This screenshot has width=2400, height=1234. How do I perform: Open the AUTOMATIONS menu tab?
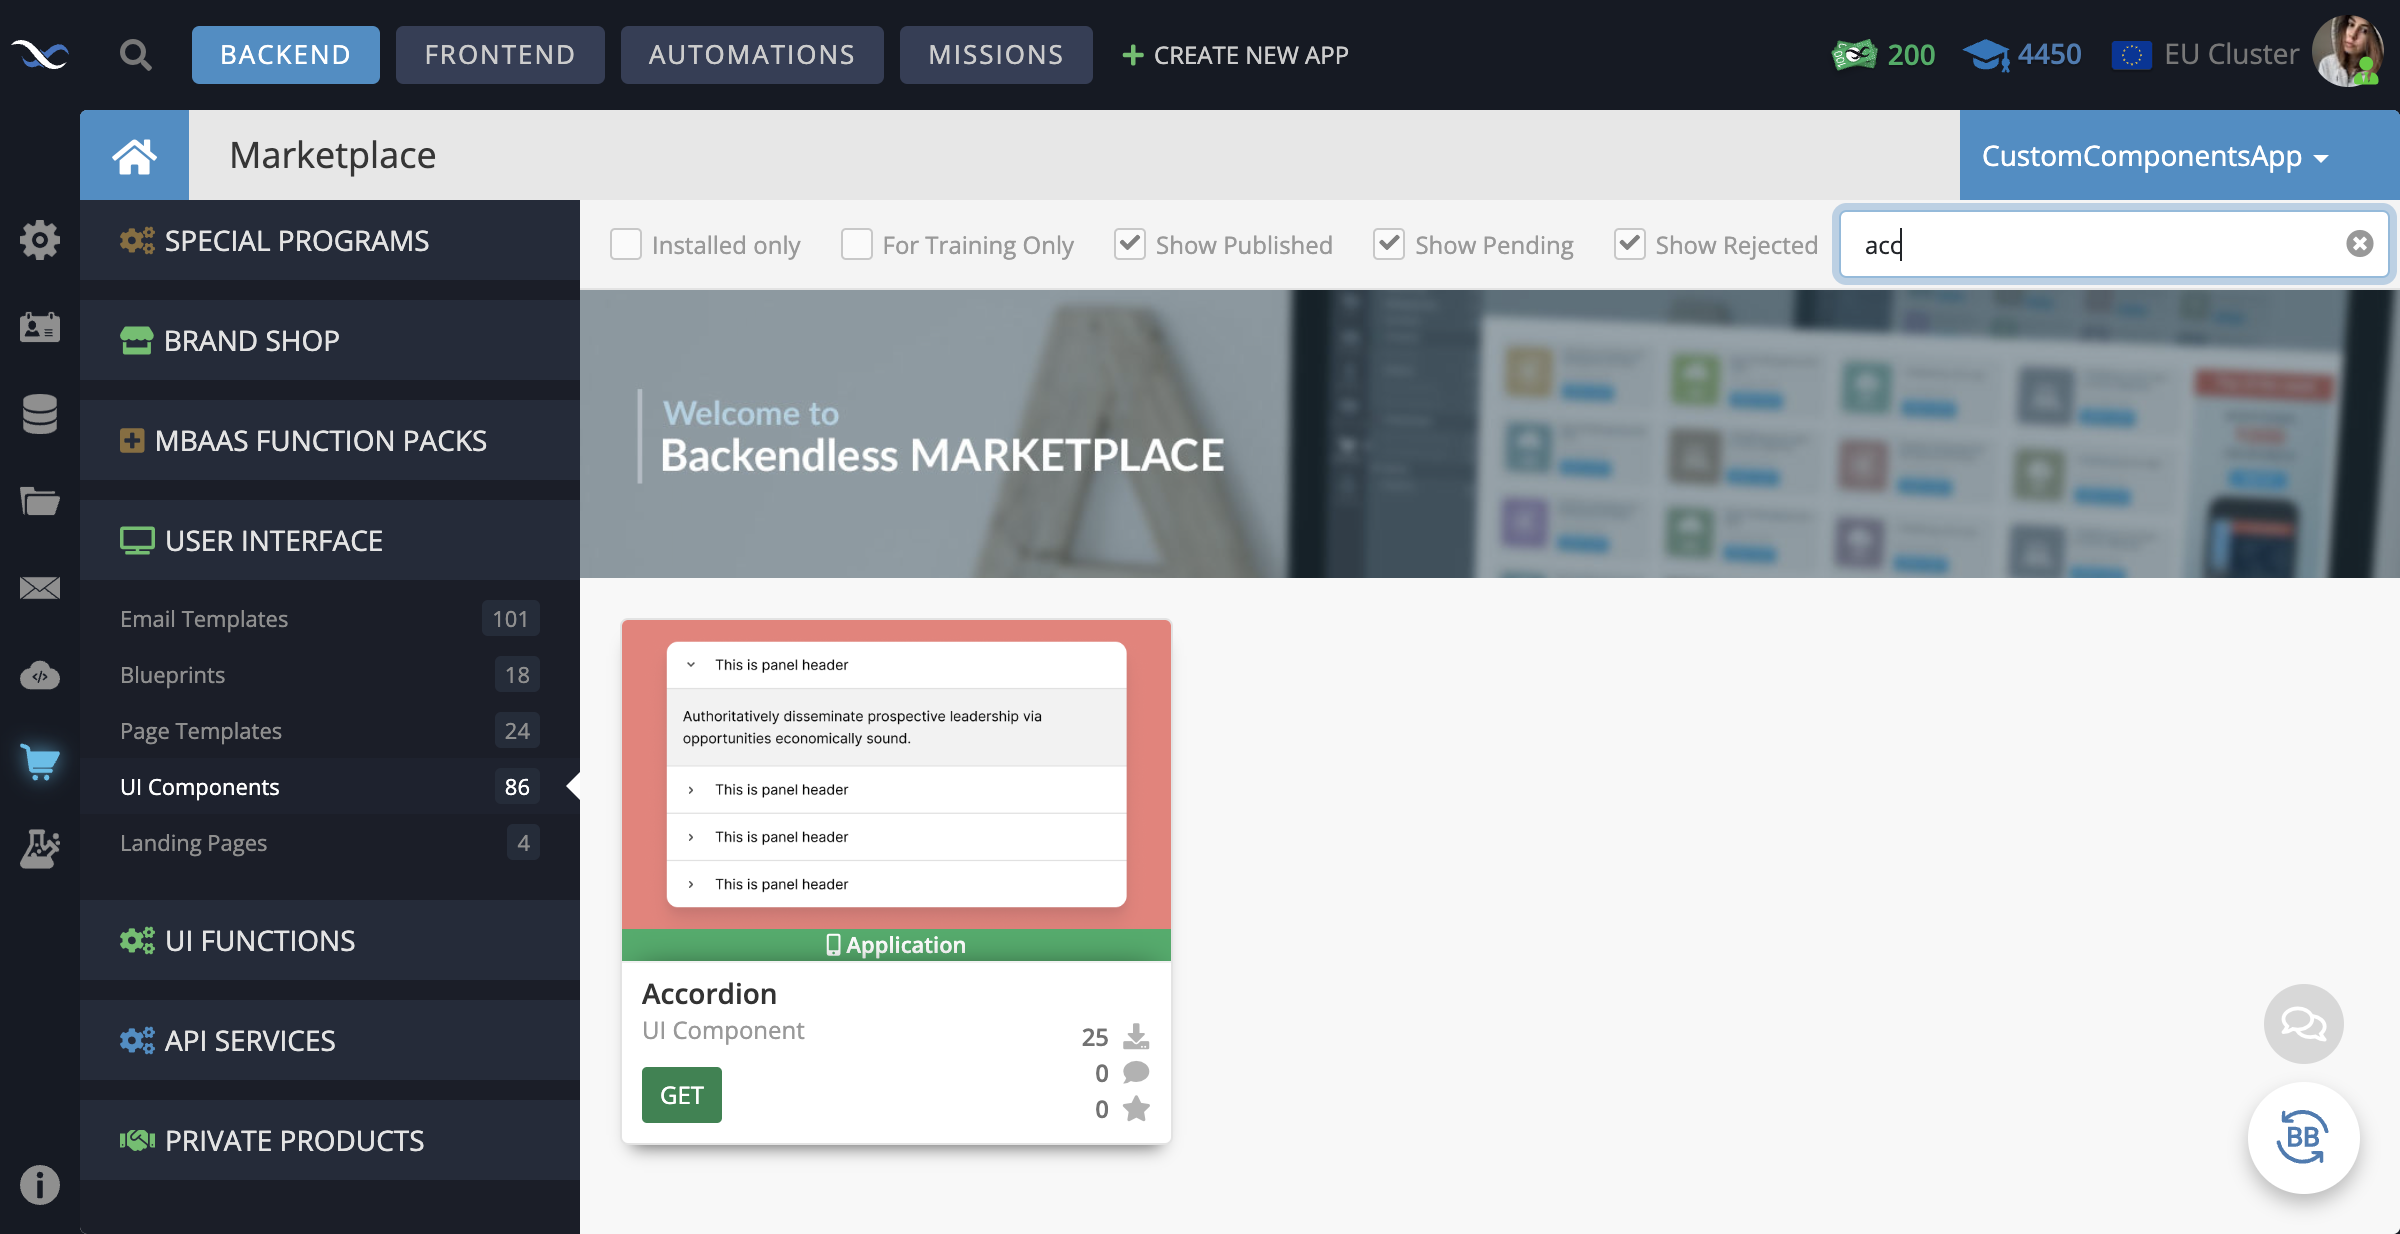click(x=751, y=54)
